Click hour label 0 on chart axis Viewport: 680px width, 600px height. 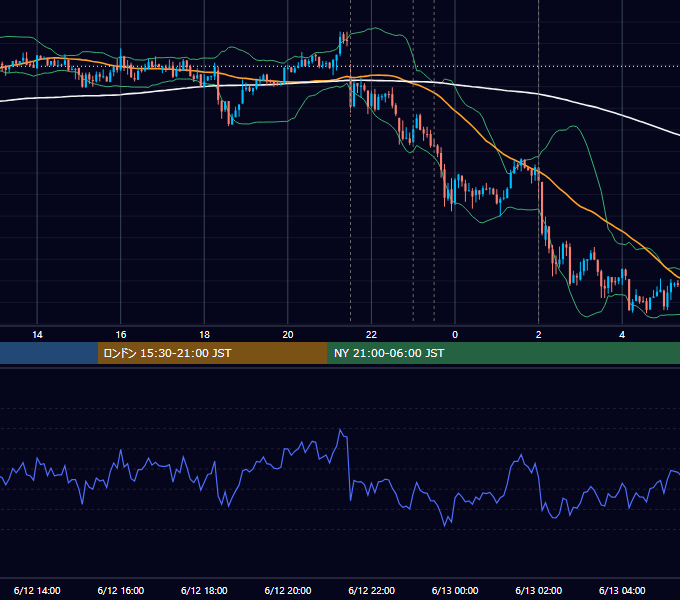point(455,335)
